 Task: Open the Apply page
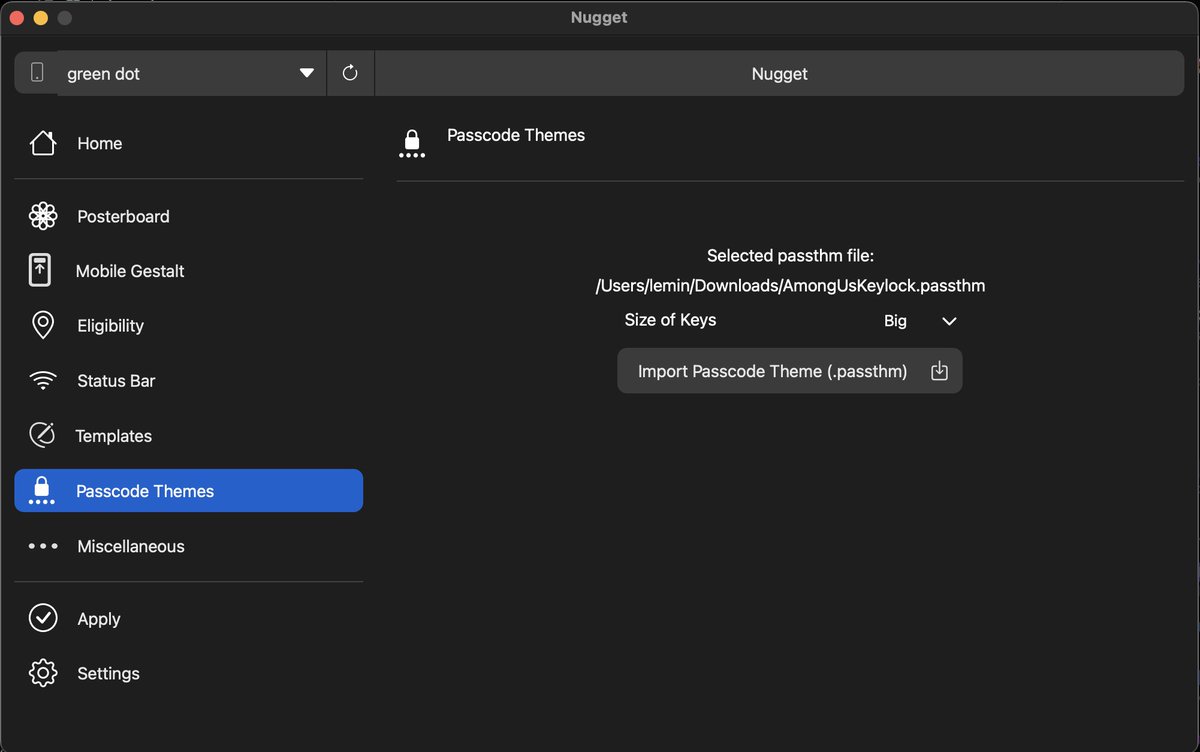(x=189, y=619)
